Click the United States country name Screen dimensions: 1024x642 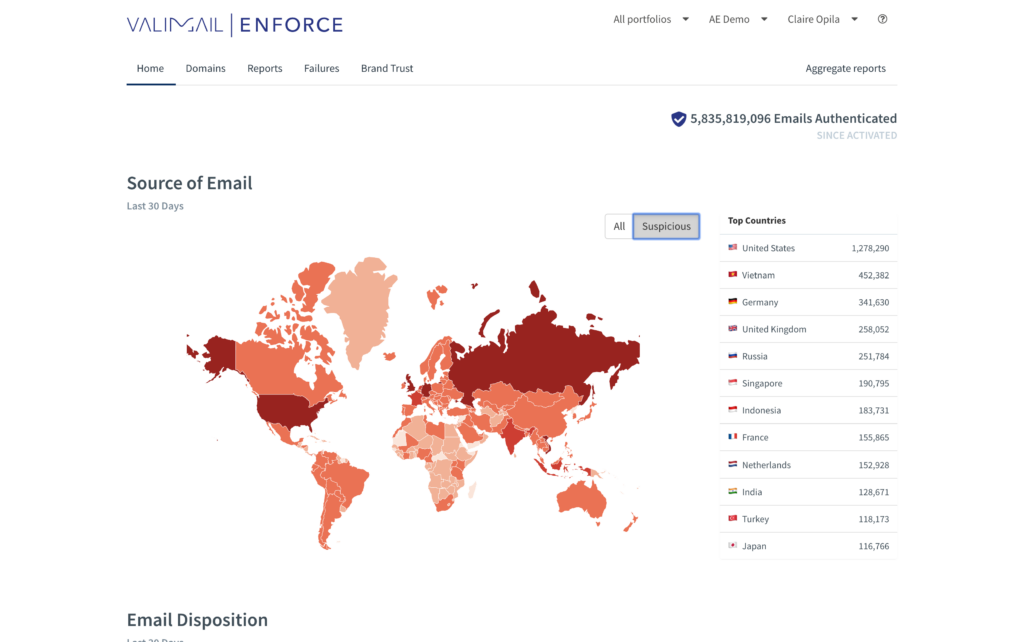pos(768,248)
